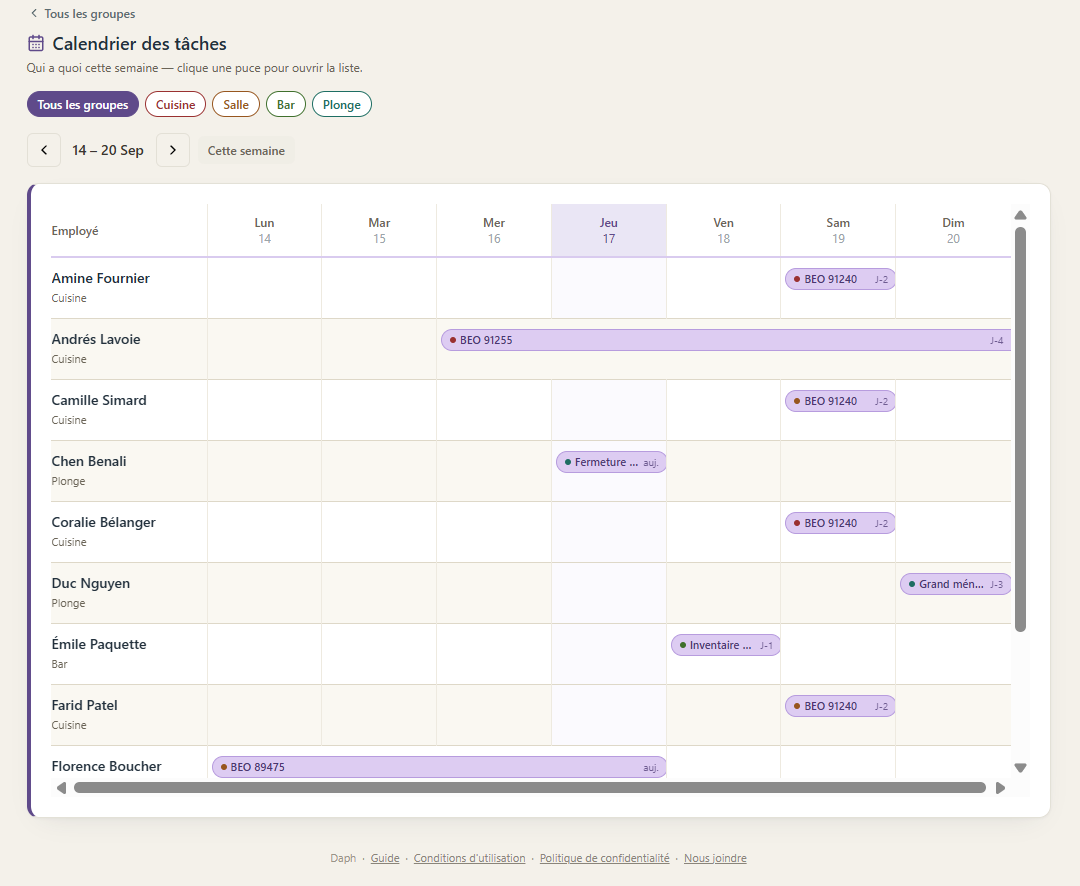
Task: Click the Mer 16 column header
Action: 494,230
